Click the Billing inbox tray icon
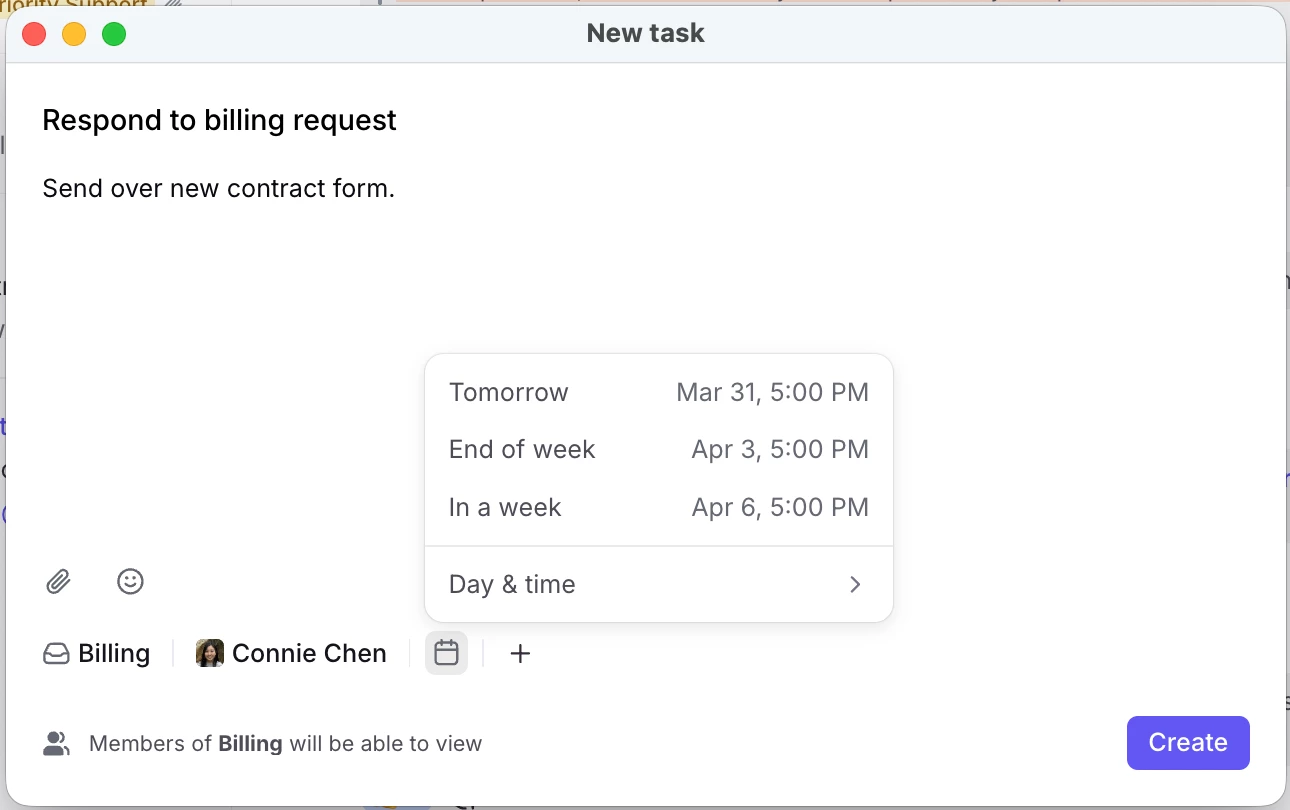Screen dimensions: 1290x810 (56, 654)
